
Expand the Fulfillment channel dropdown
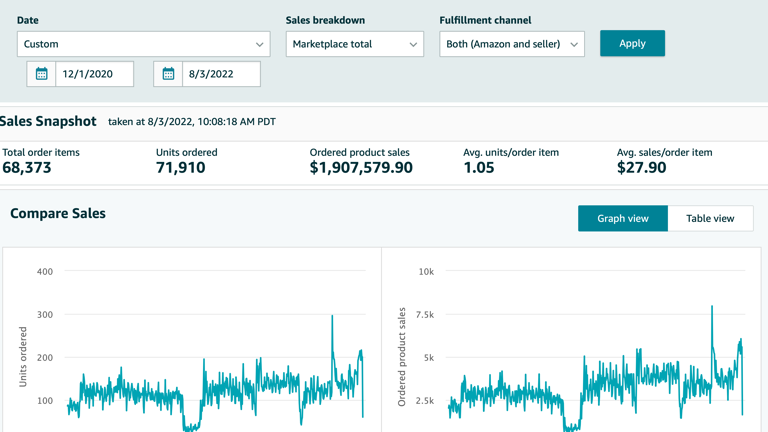(x=511, y=44)
